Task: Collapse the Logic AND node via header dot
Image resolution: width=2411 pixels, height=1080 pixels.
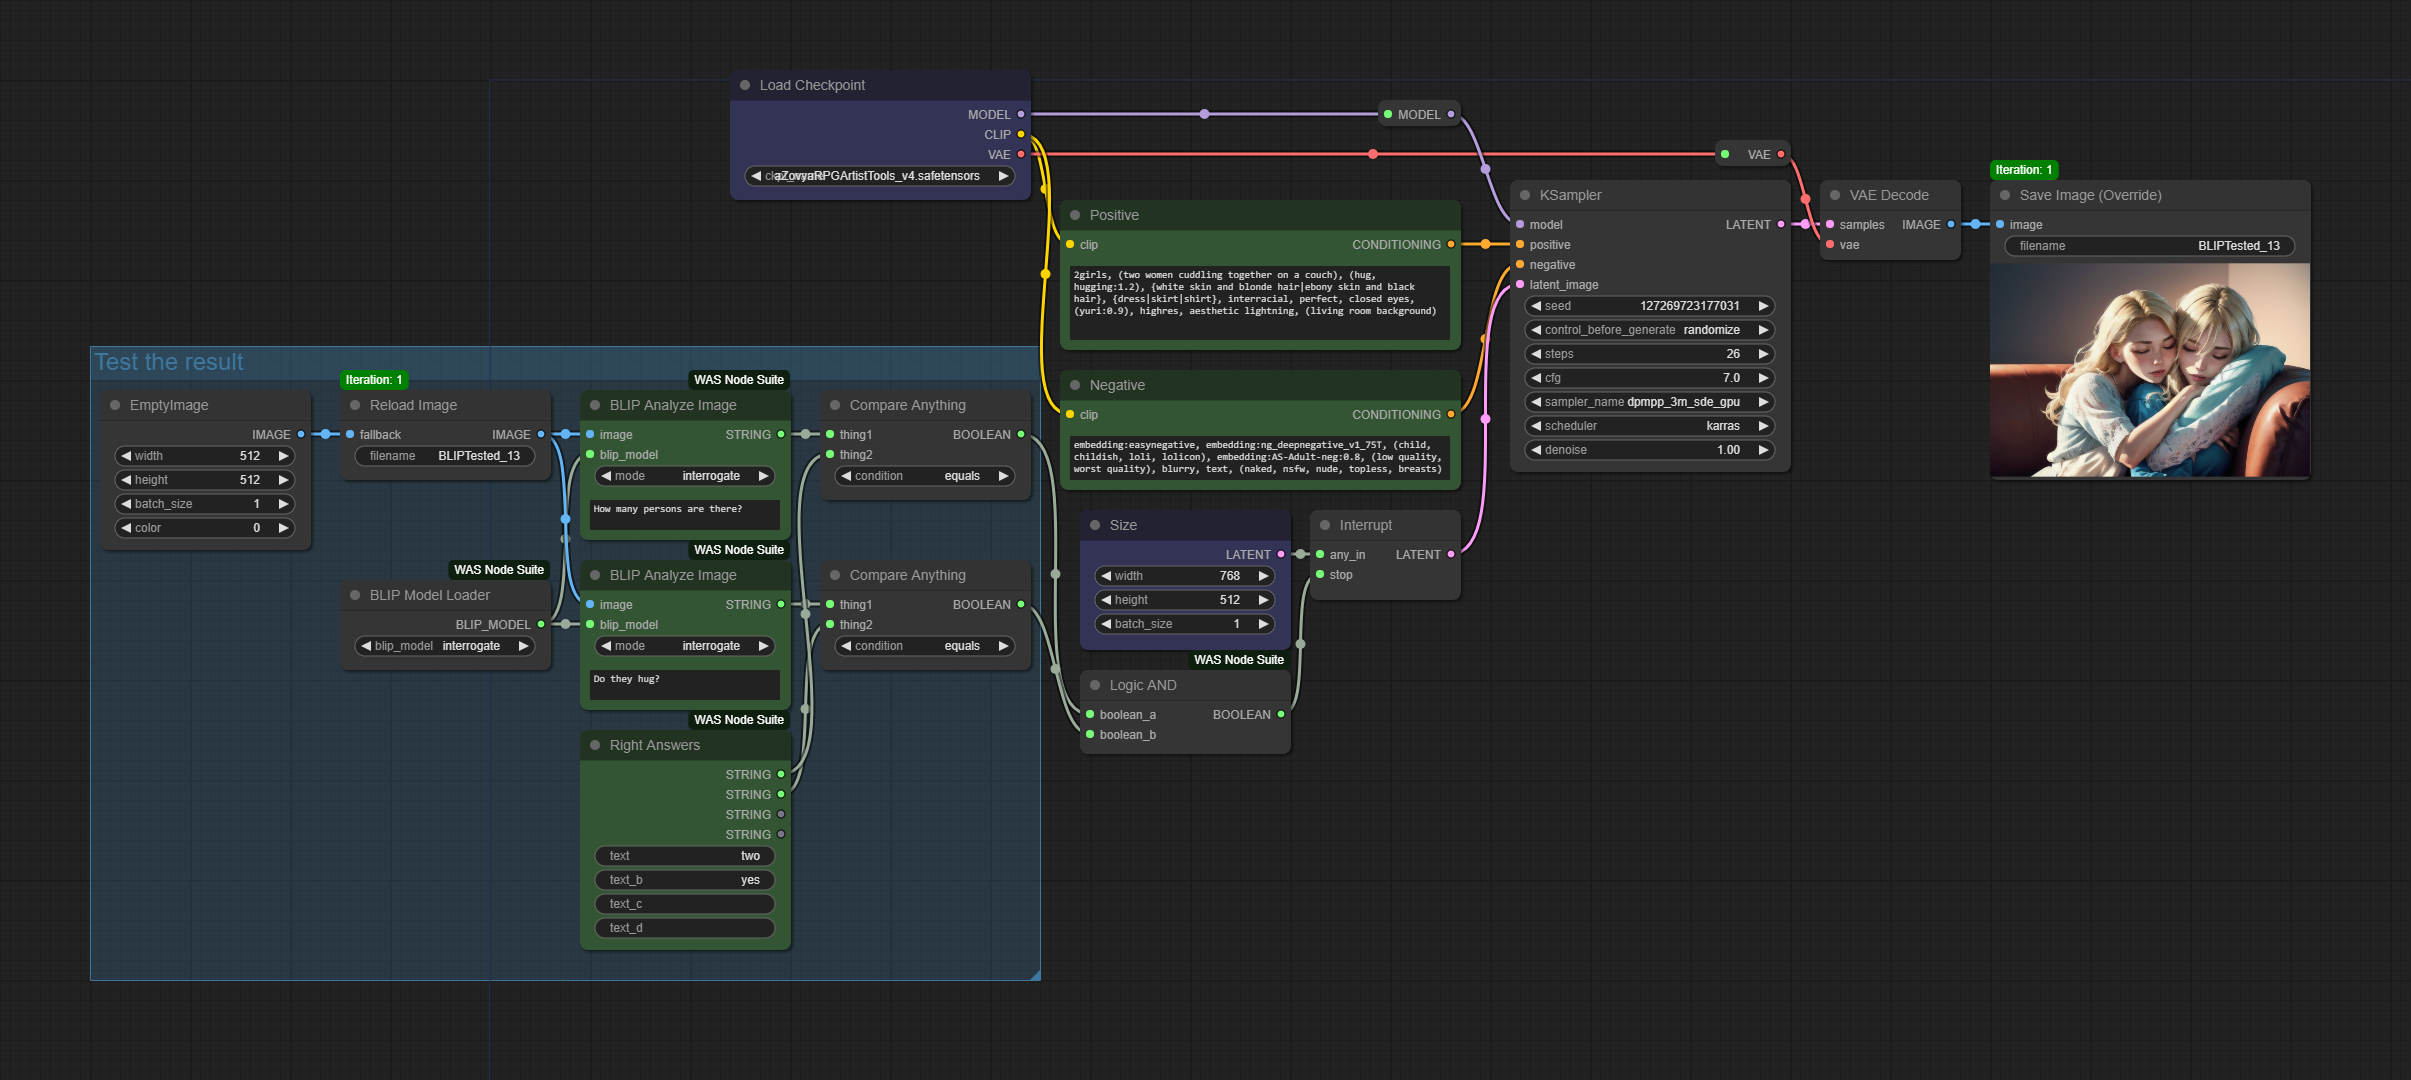Action: 1095,685
